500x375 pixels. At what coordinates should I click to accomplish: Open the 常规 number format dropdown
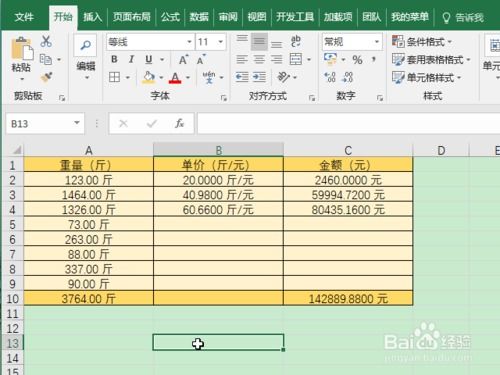coord(377,42)
